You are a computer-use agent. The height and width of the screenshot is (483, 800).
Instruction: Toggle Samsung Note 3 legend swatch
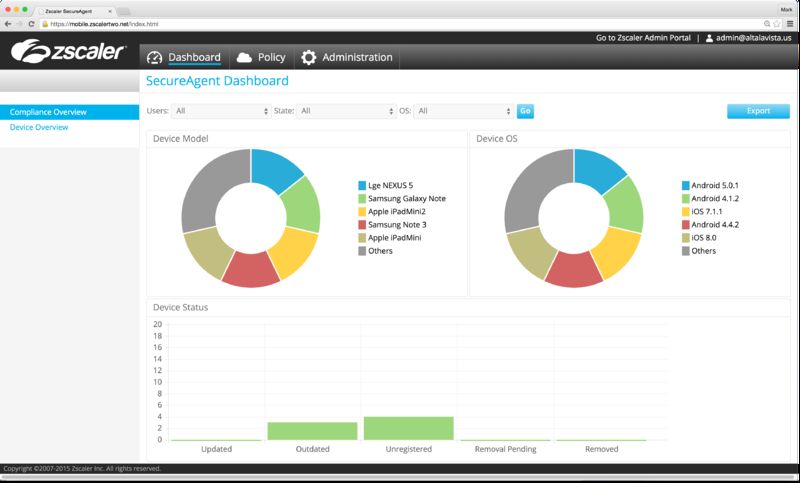click(362, 225)
